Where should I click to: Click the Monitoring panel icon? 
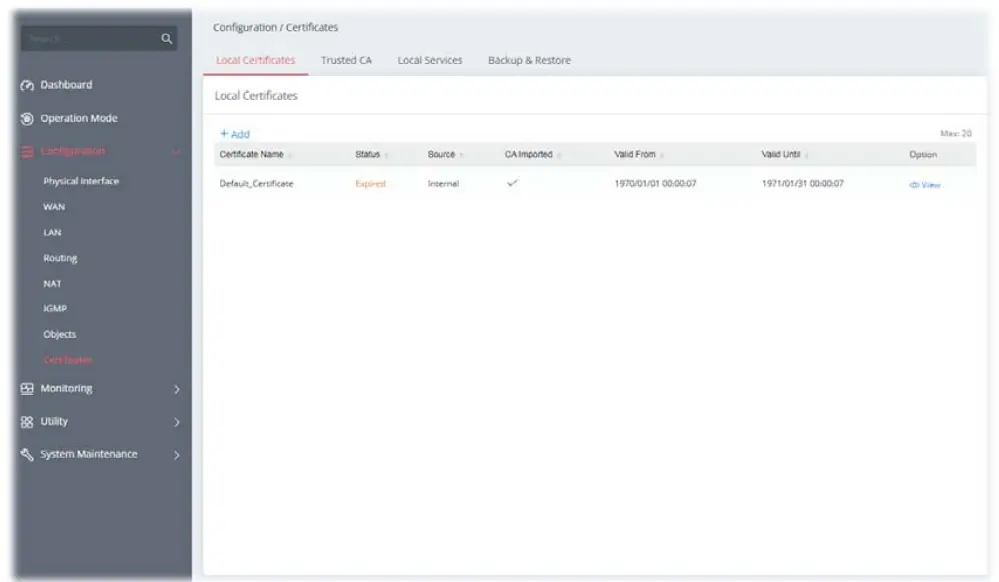[x=25, y=388]
